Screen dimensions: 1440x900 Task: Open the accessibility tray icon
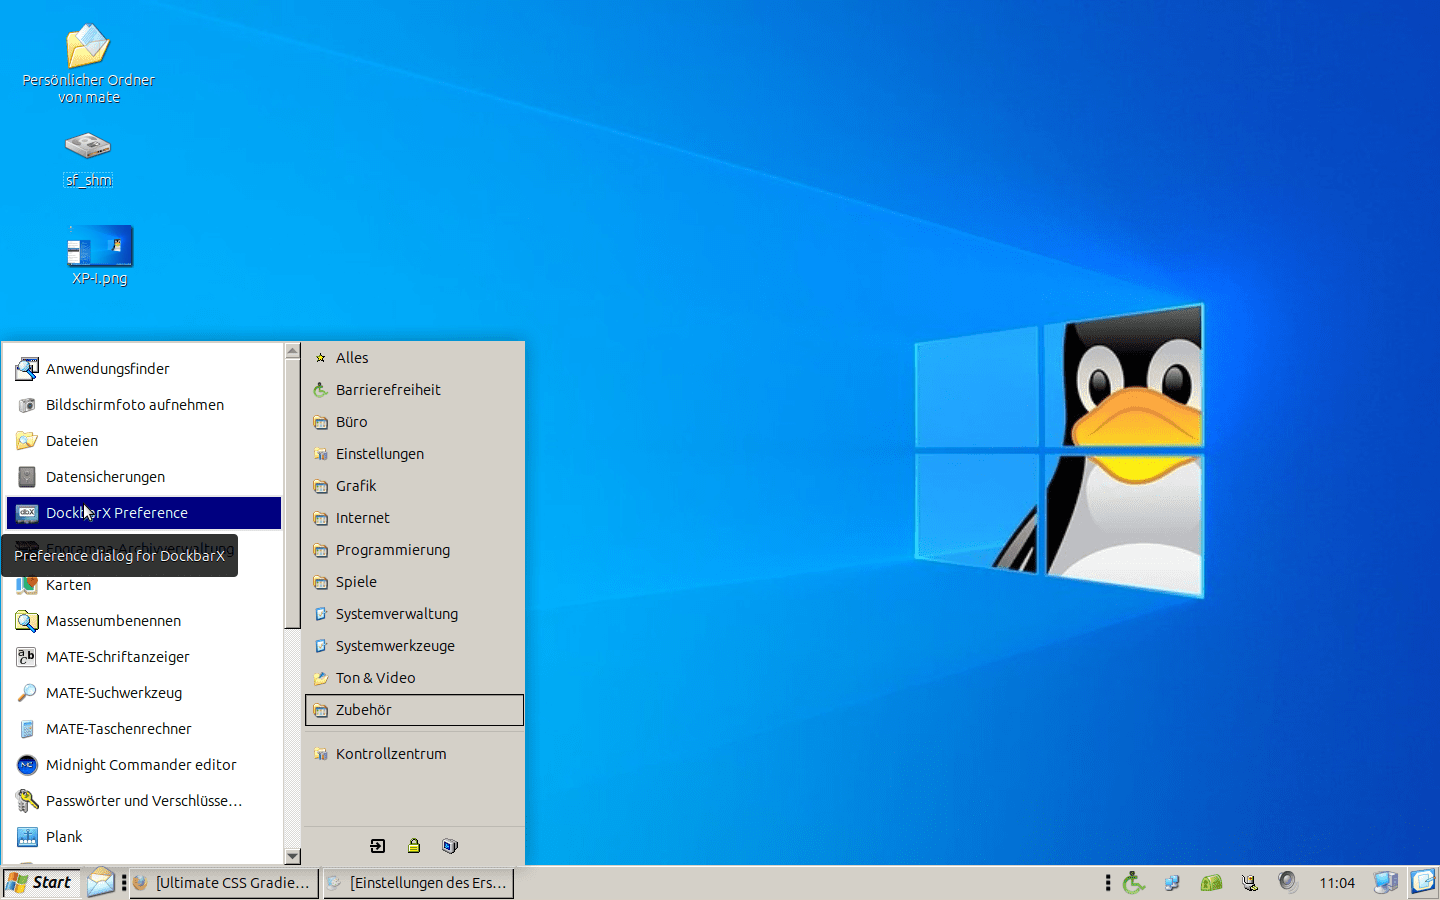pyautogui.click(x=1133, y=882)
